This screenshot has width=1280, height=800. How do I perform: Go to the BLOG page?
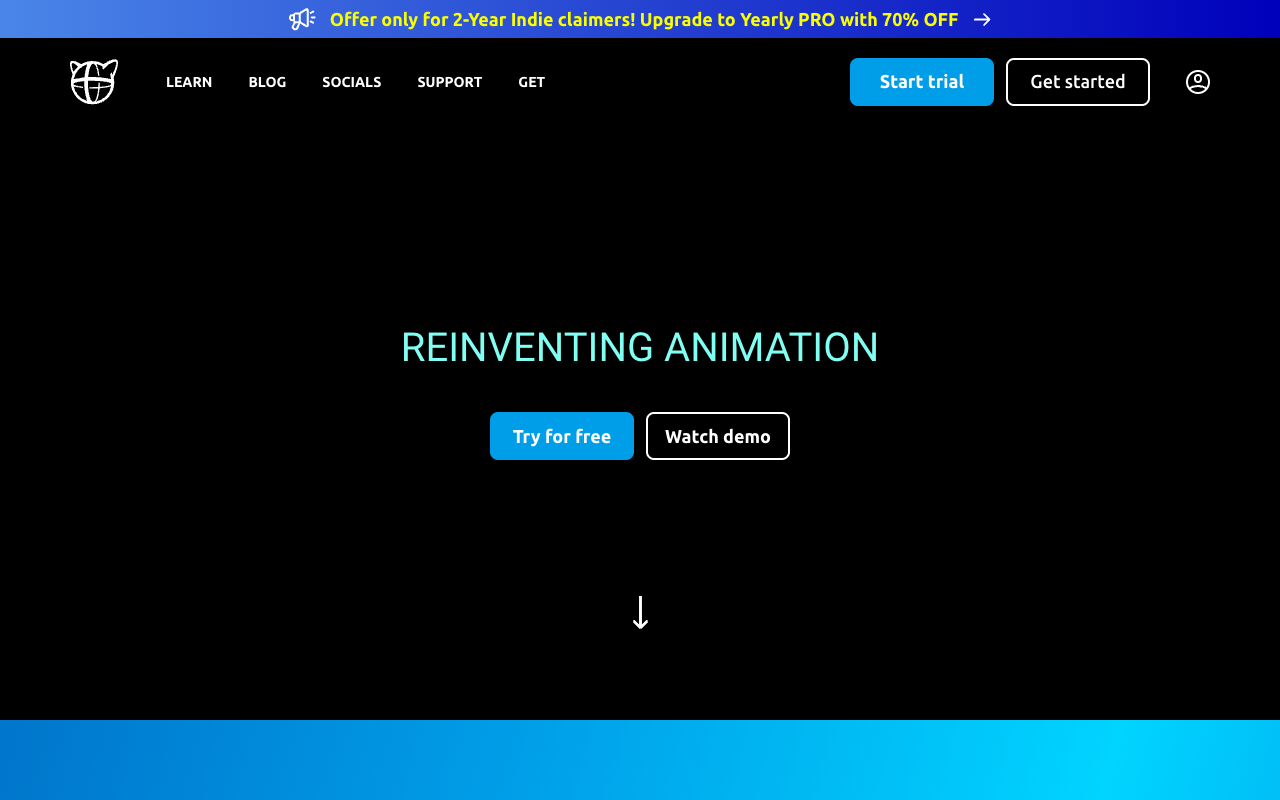(267, 82)
